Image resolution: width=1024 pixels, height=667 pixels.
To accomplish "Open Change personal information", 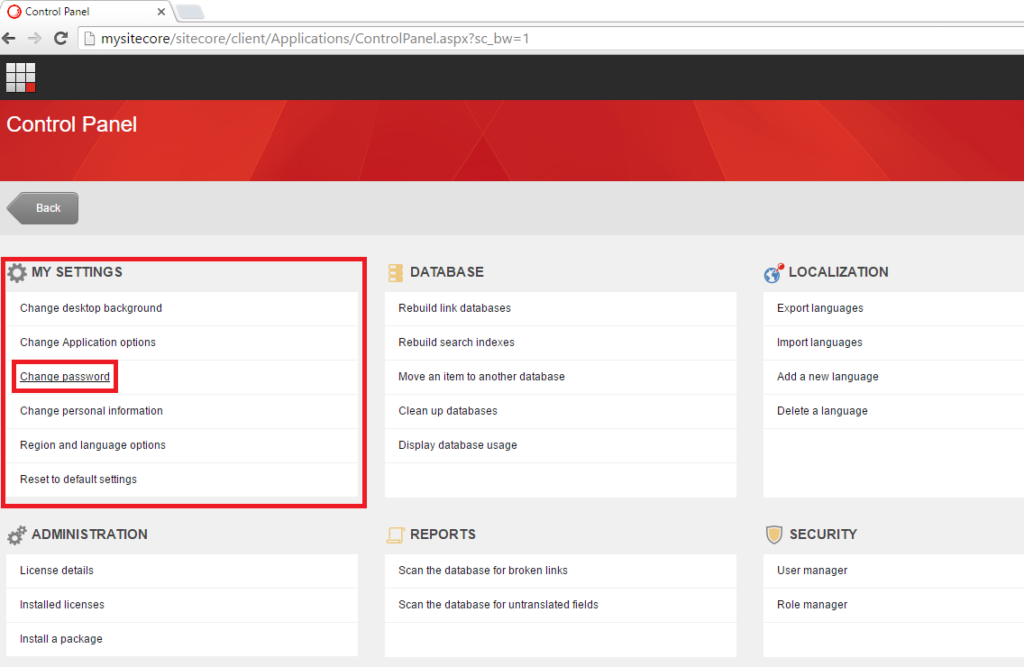I will [91, 411].
